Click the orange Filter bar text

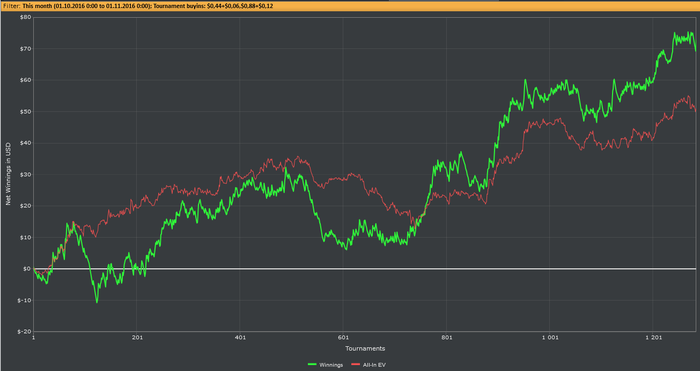[x=138, y=6]
